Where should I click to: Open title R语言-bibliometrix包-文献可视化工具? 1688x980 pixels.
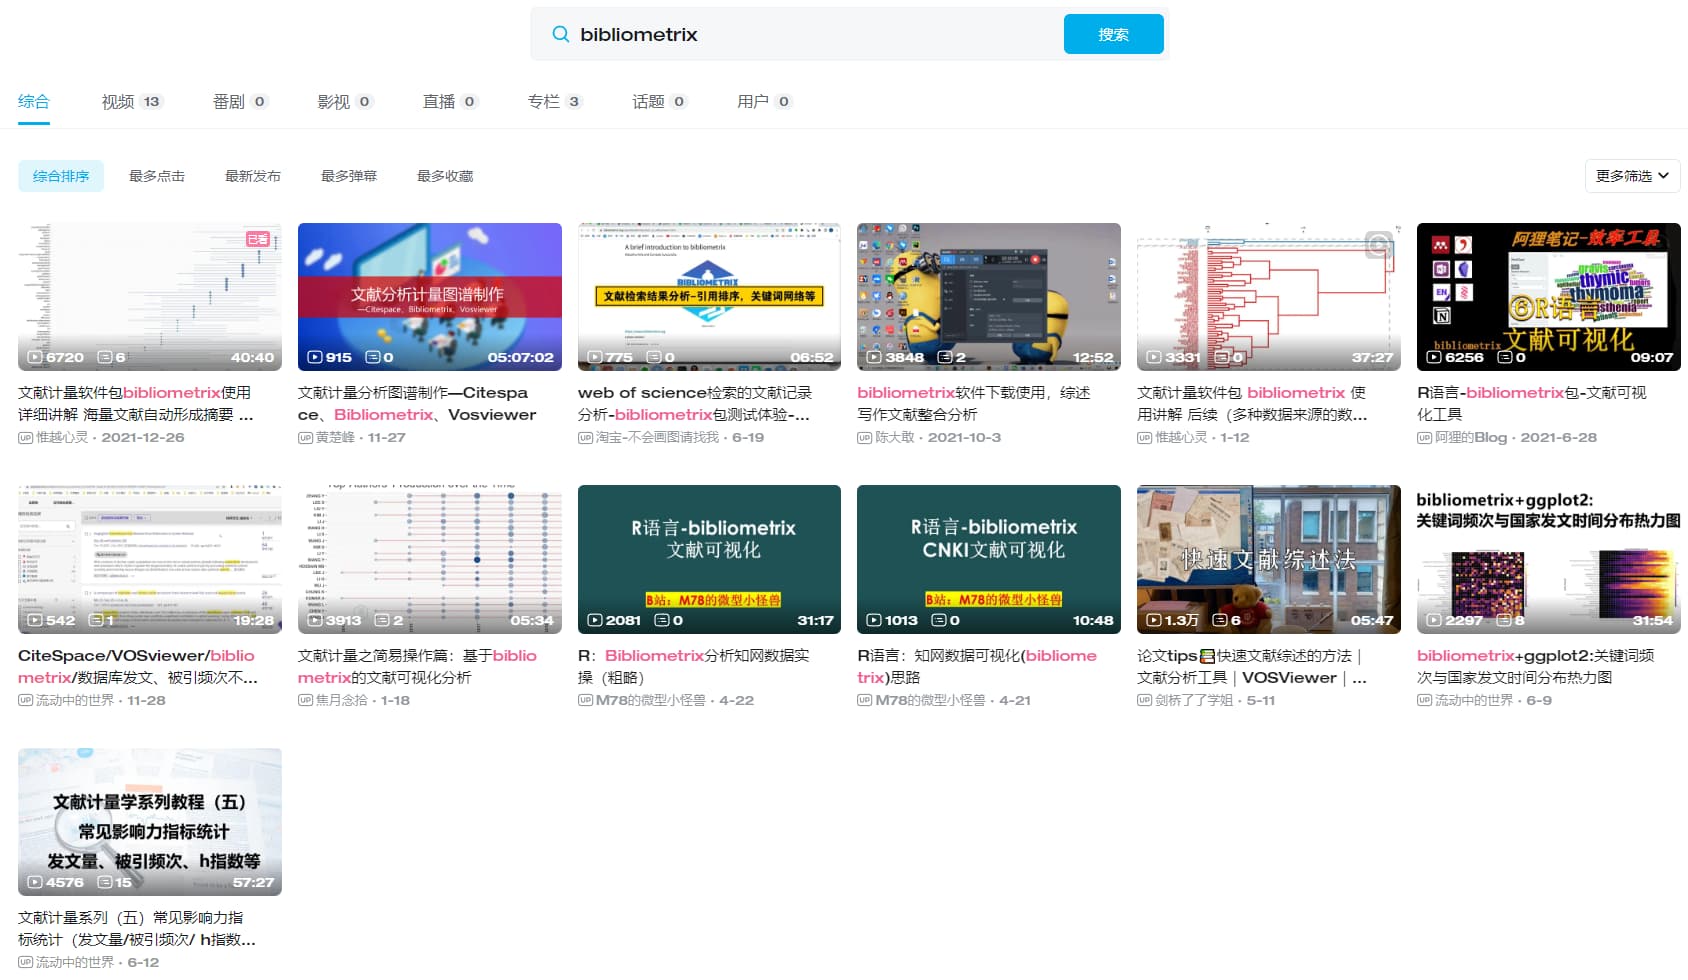(1531, 404)
